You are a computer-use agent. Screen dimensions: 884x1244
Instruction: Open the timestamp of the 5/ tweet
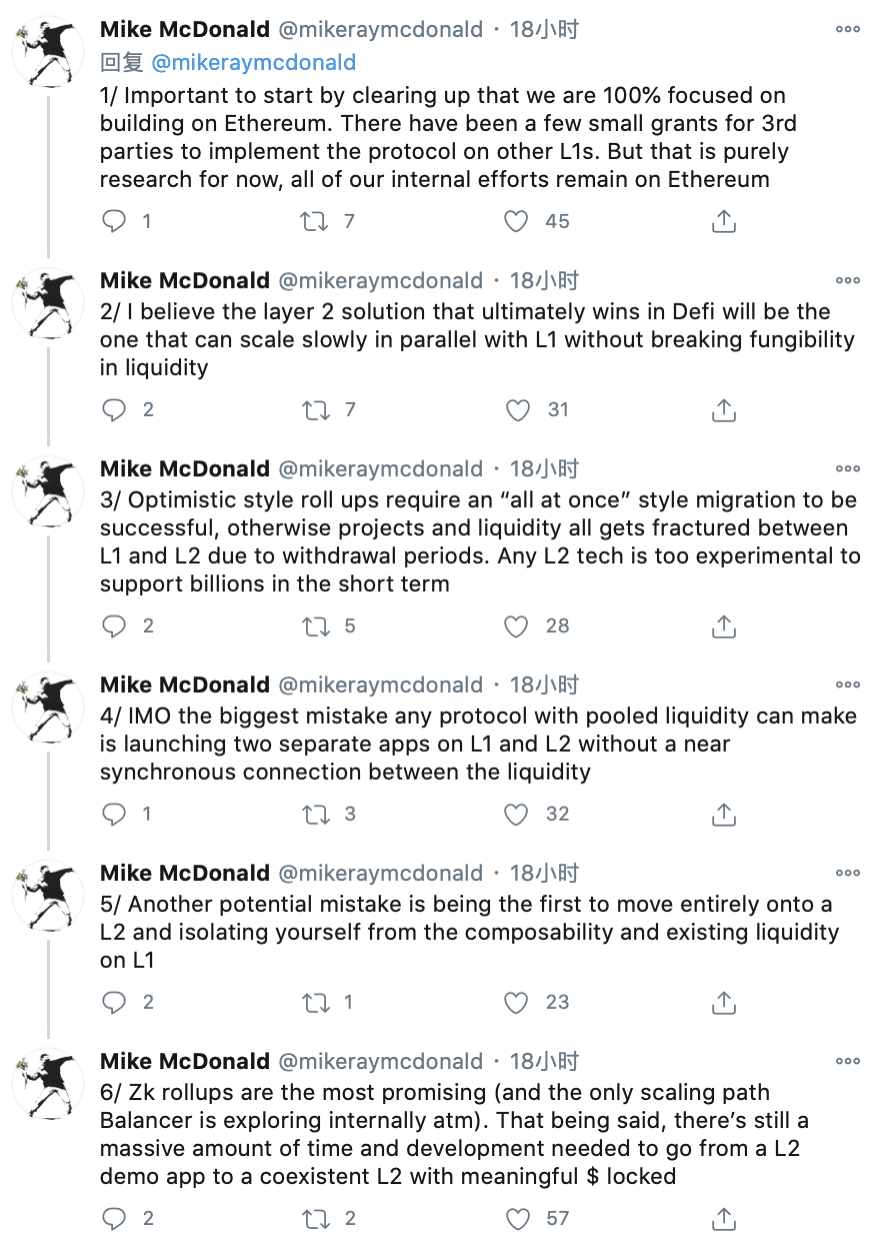pos(544,873)
